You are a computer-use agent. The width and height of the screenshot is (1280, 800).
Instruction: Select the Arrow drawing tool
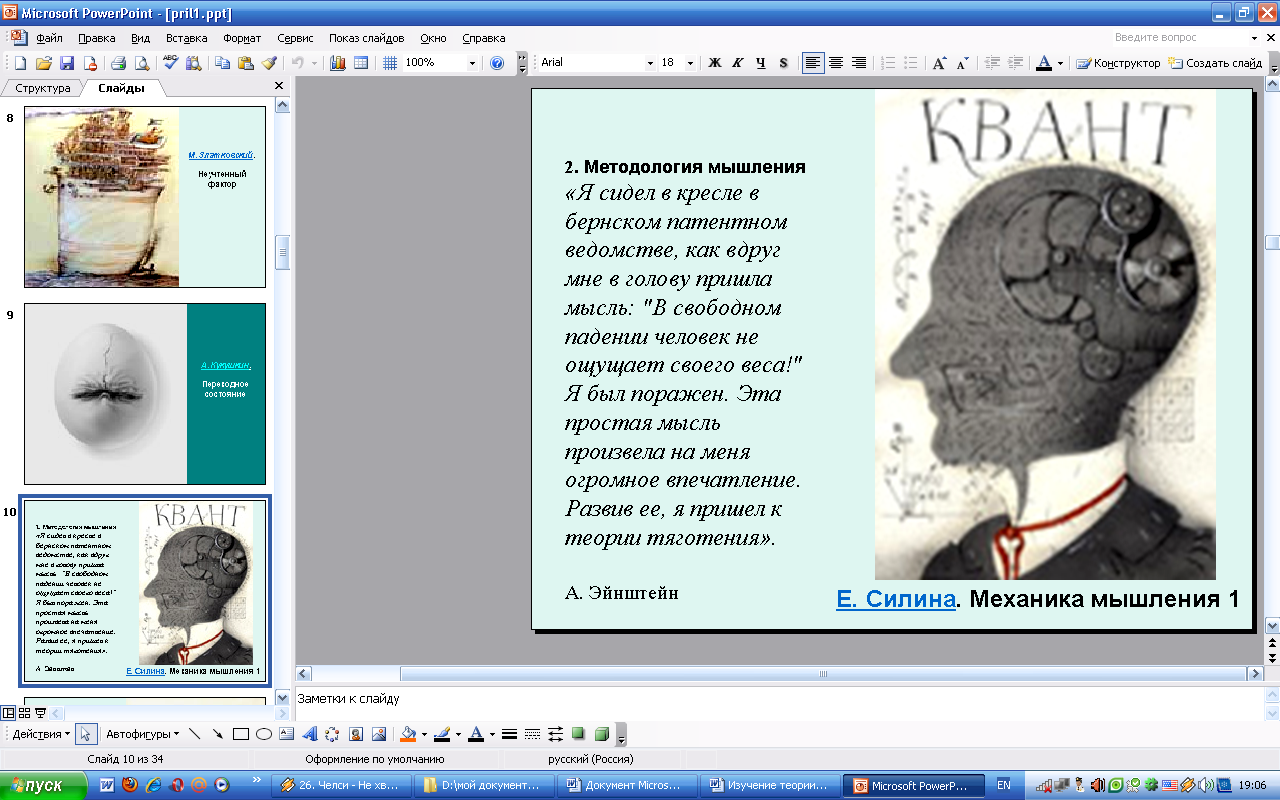click(x=218, y=734)
